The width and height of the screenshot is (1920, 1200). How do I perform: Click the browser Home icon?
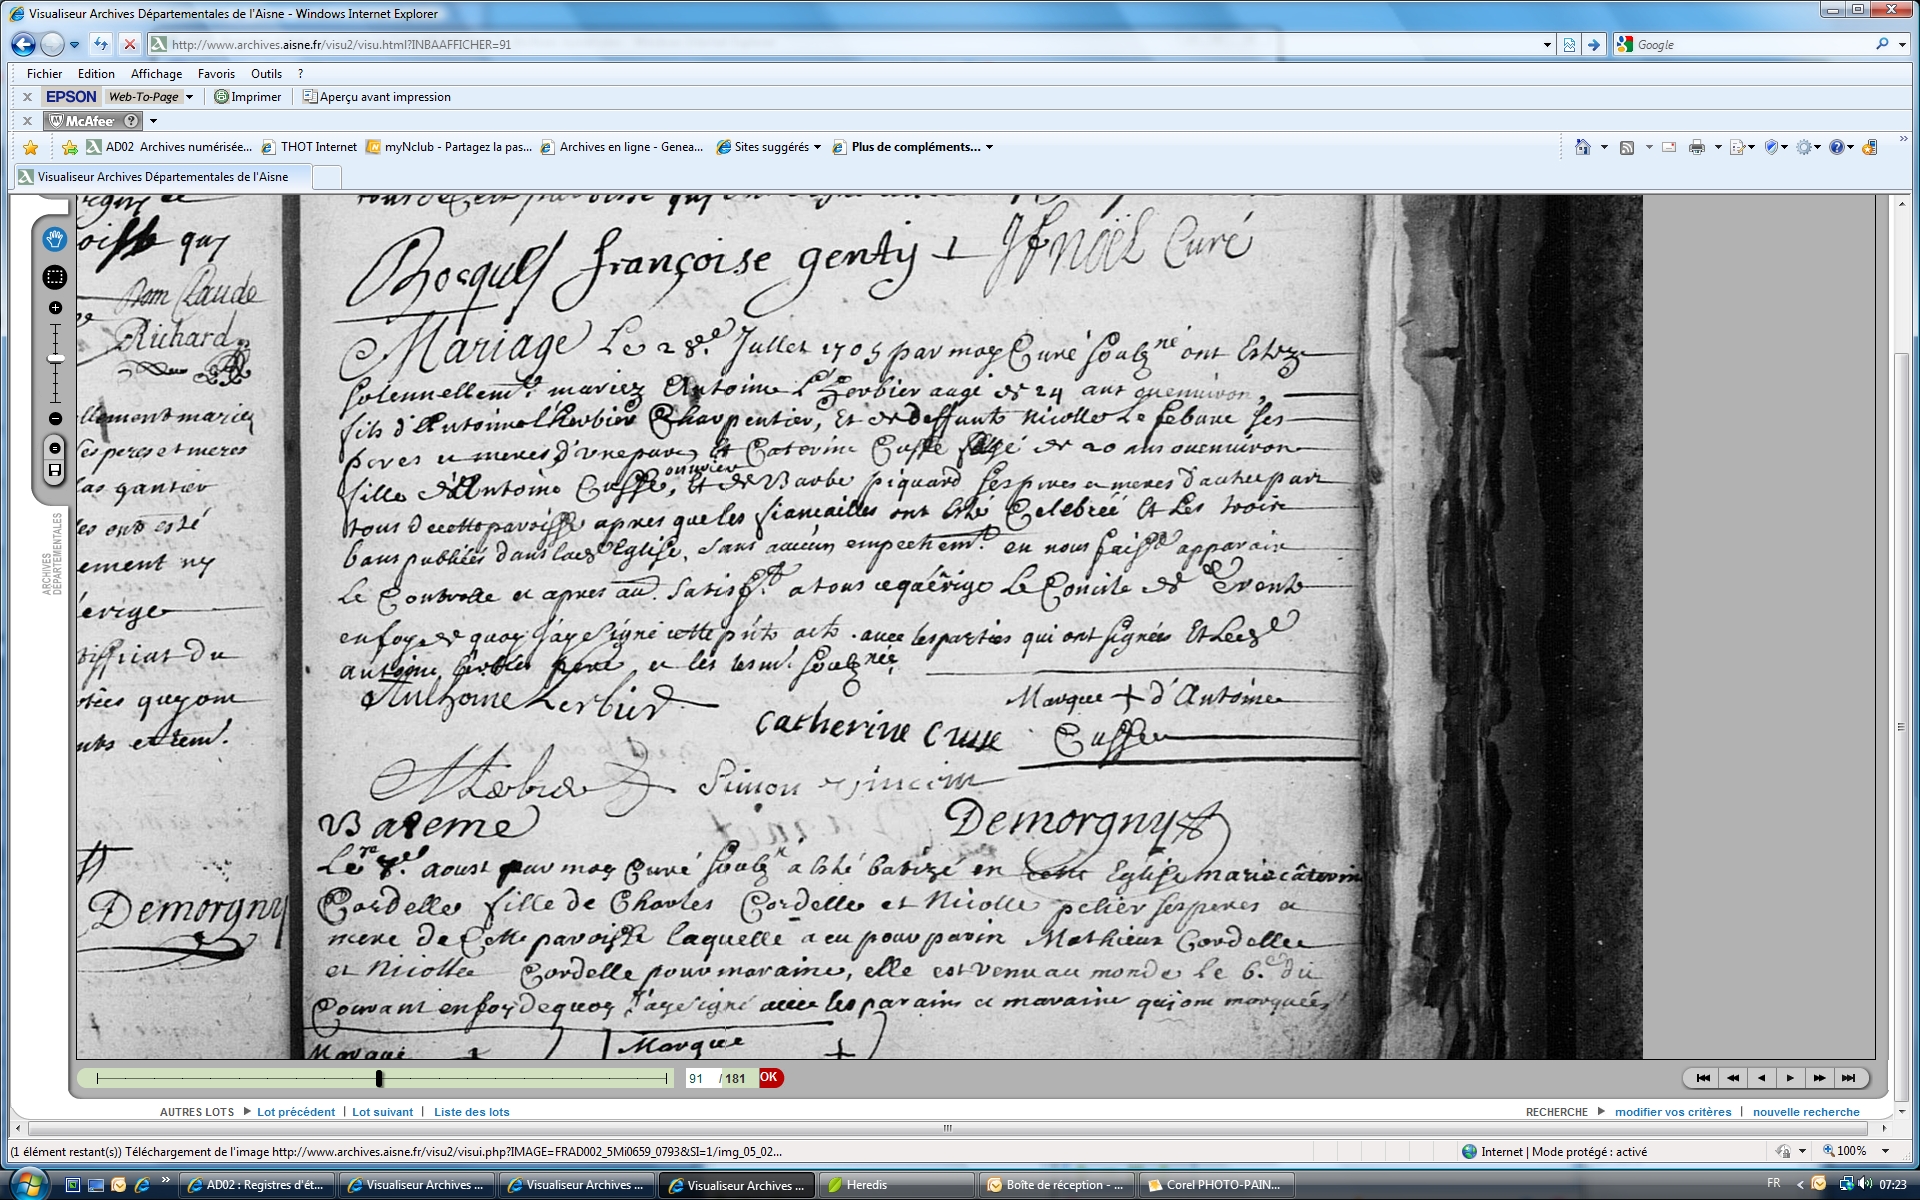pyautogui.click(x=1582, y=147)
